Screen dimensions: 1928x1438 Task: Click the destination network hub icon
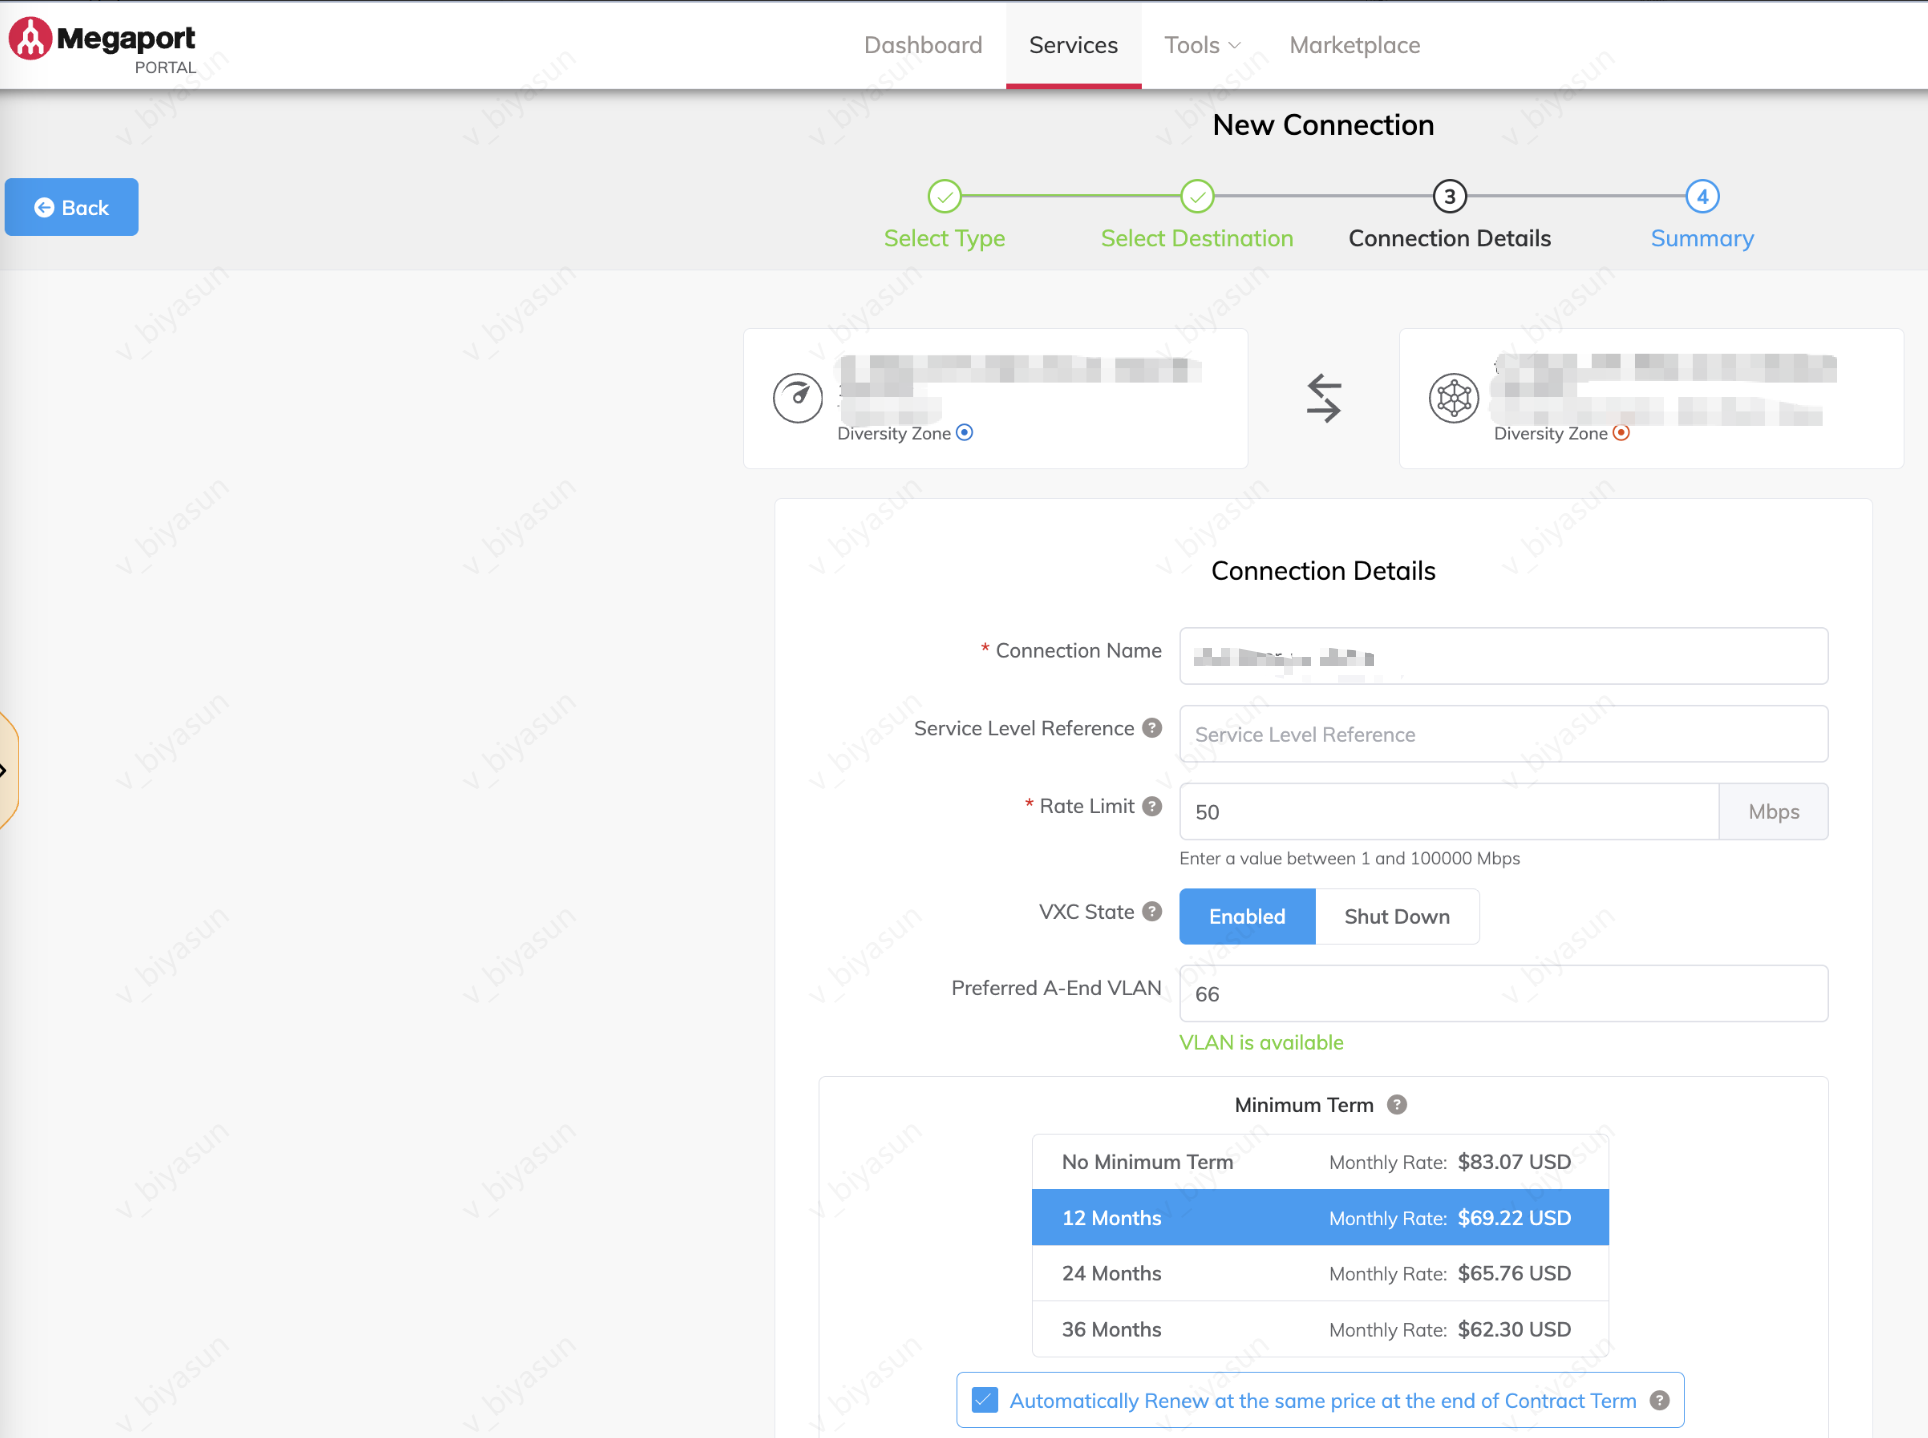[x=1453, y=398]
